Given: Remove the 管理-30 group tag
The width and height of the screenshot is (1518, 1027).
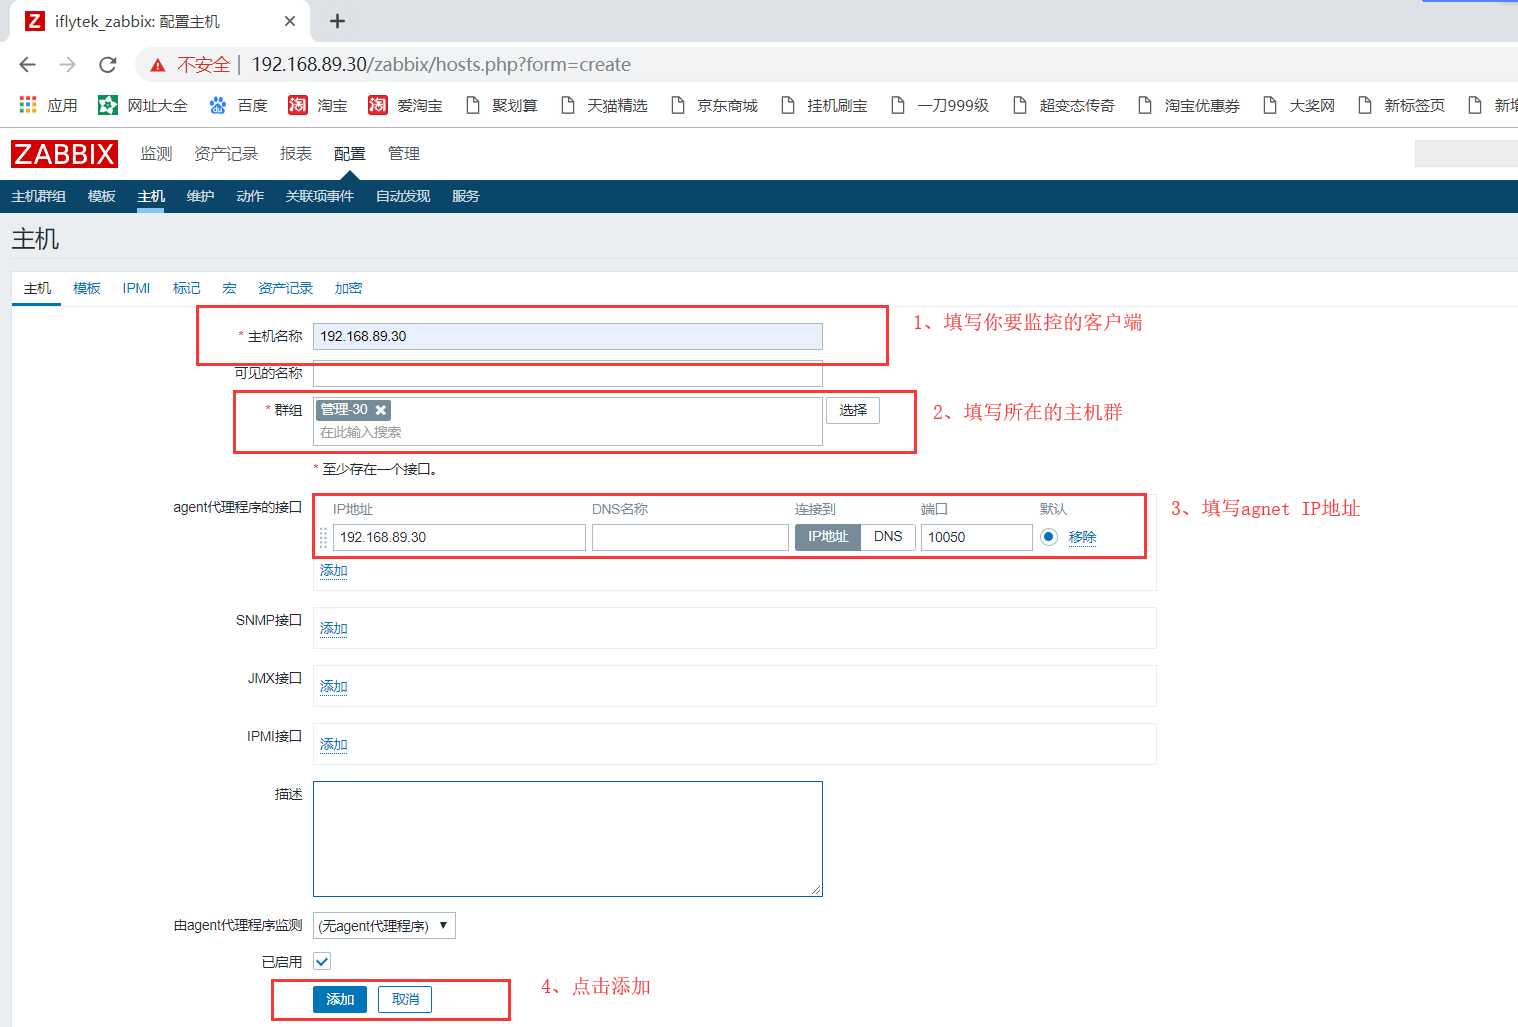Looking at the screenshot, I should (x=381, y=410).
